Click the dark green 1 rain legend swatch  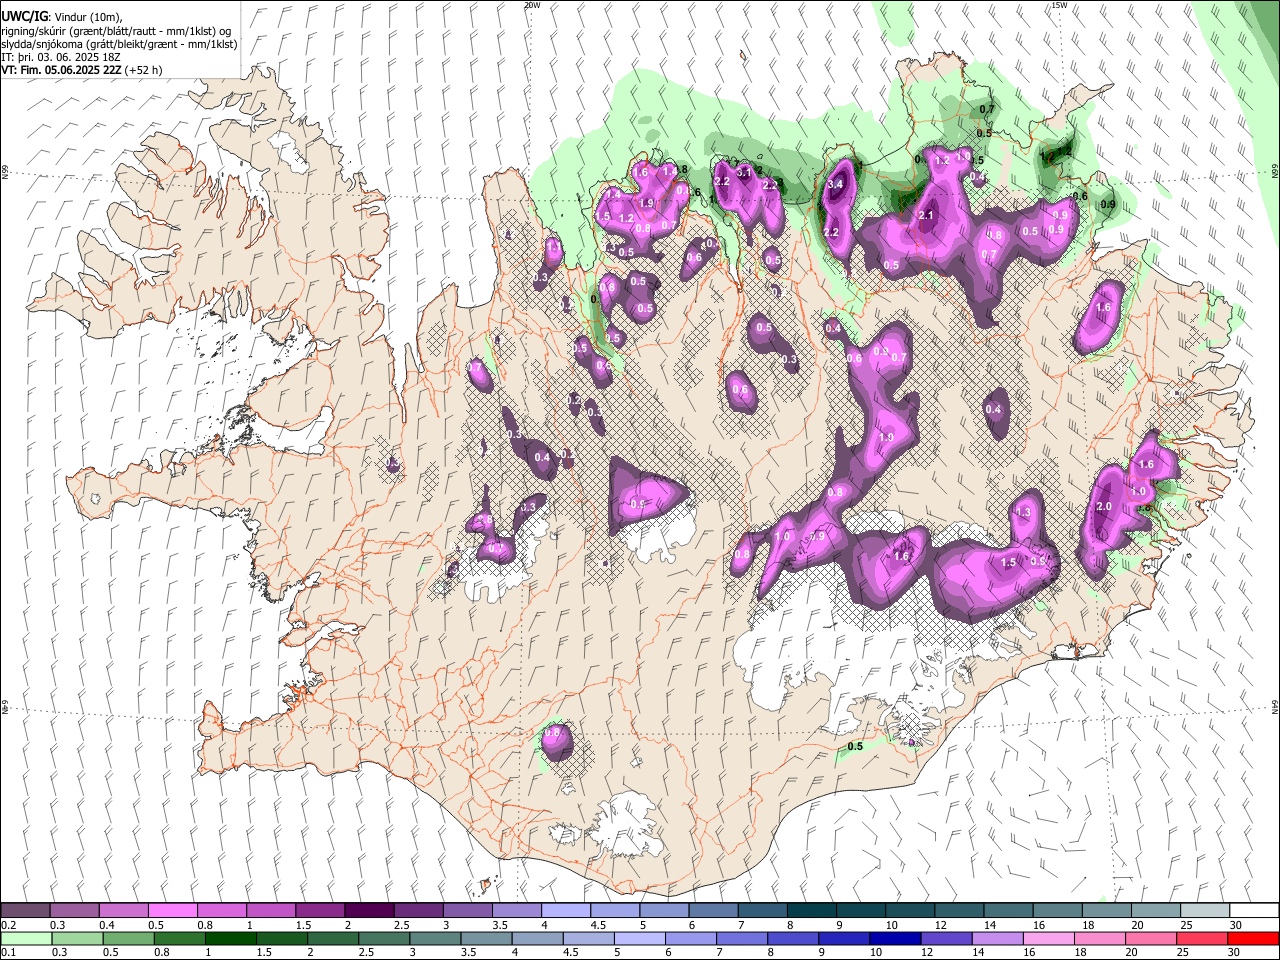(x=230, y=938)
